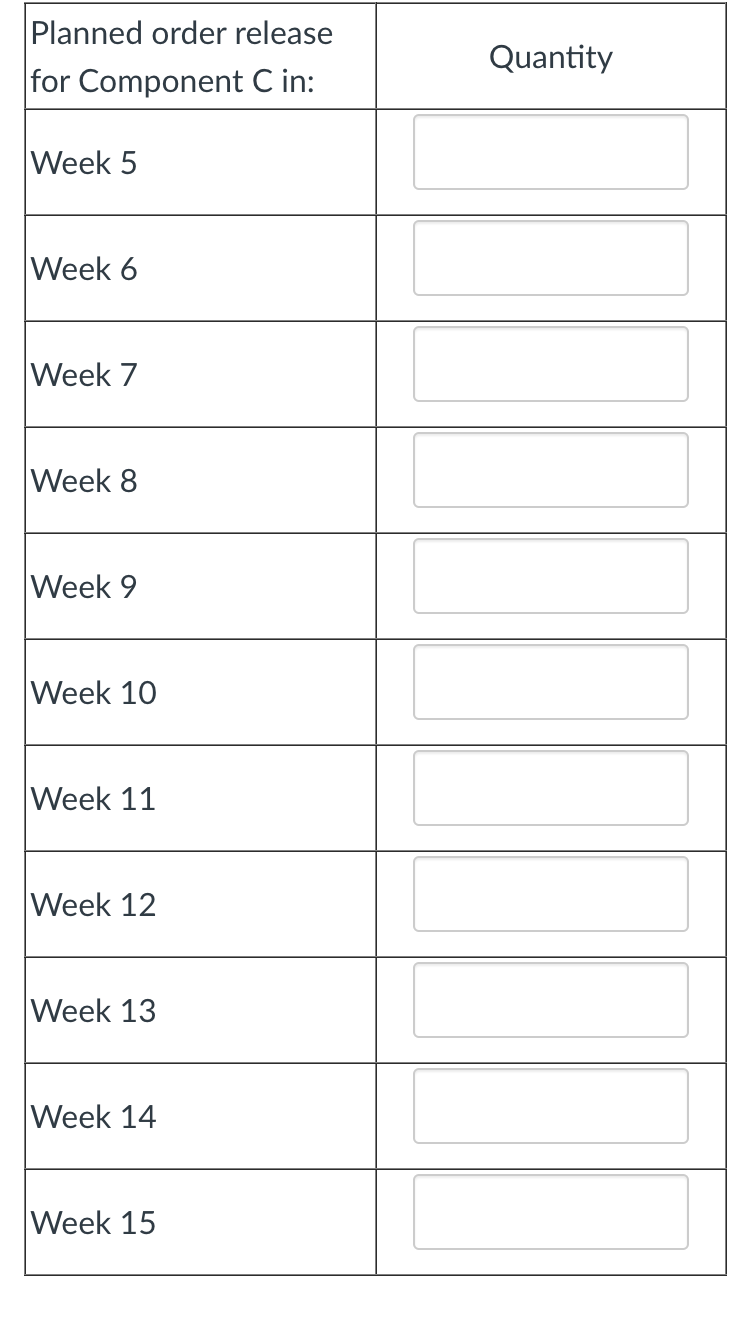754x1330 pixels.
Task: Click the quantity input field for Week 7
Action: [x=550, y=364]
